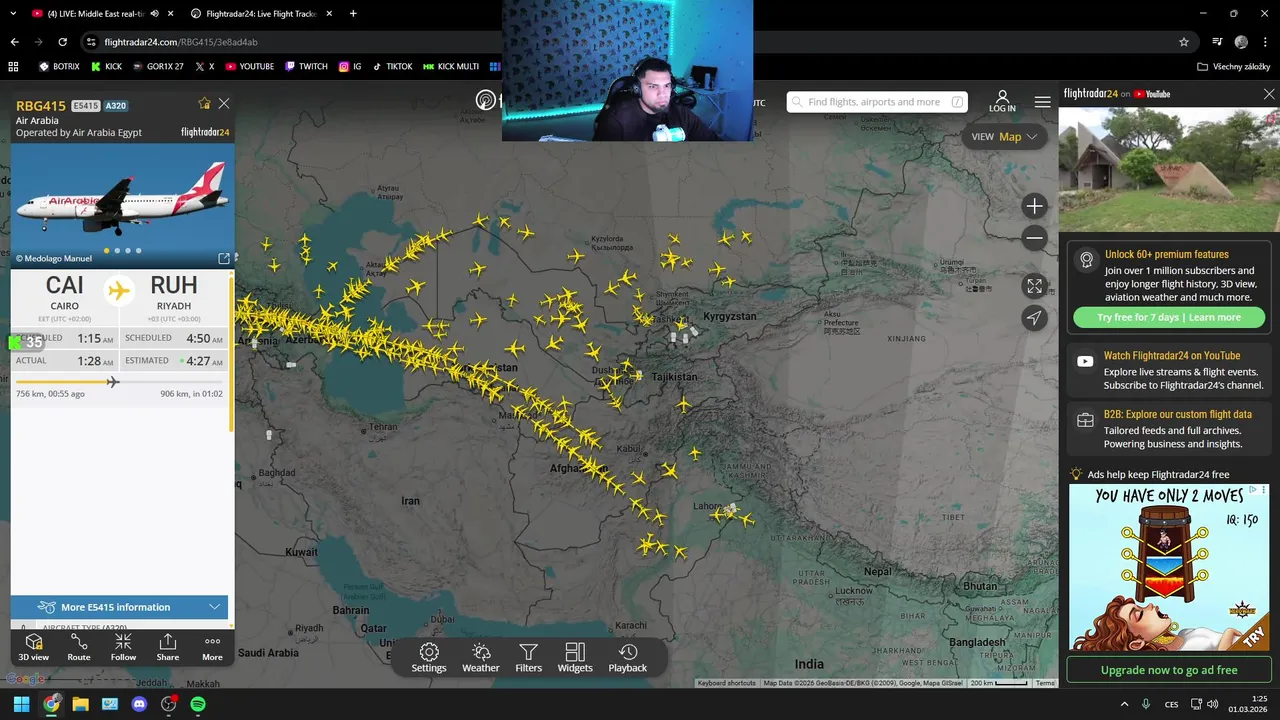The height and width of the screenshot is (720, 1280).
Task: Open the BOTRIX bookmark
Action: (59, 67)
